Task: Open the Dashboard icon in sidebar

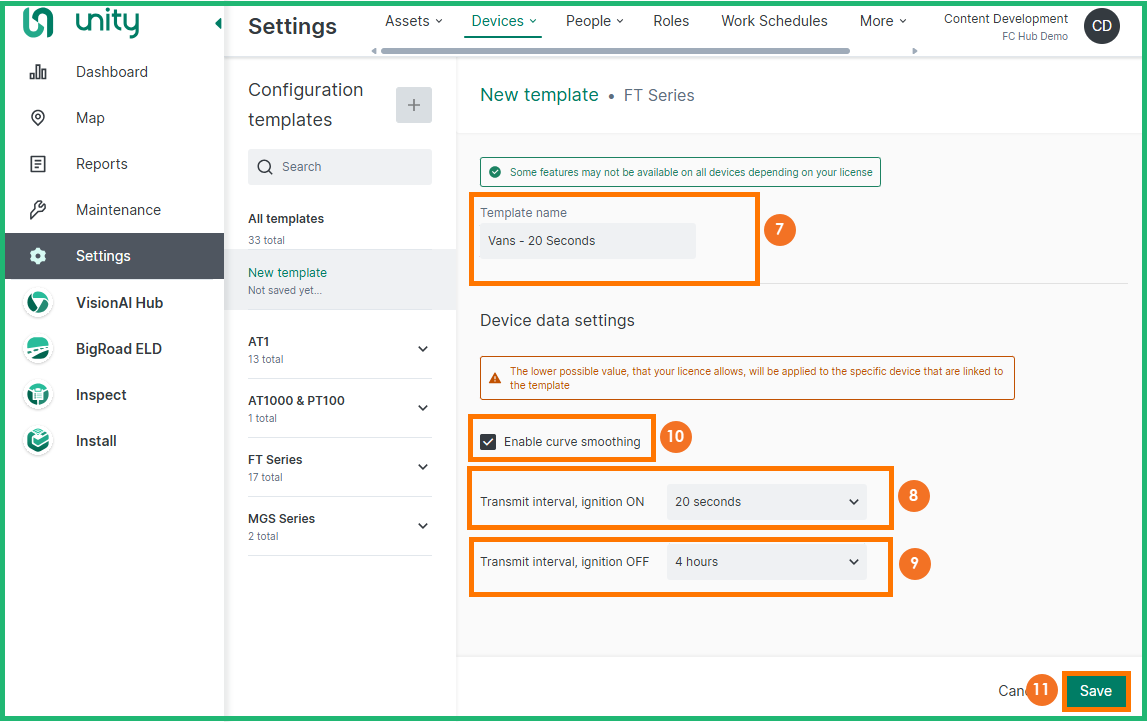Action: point(38,72)
